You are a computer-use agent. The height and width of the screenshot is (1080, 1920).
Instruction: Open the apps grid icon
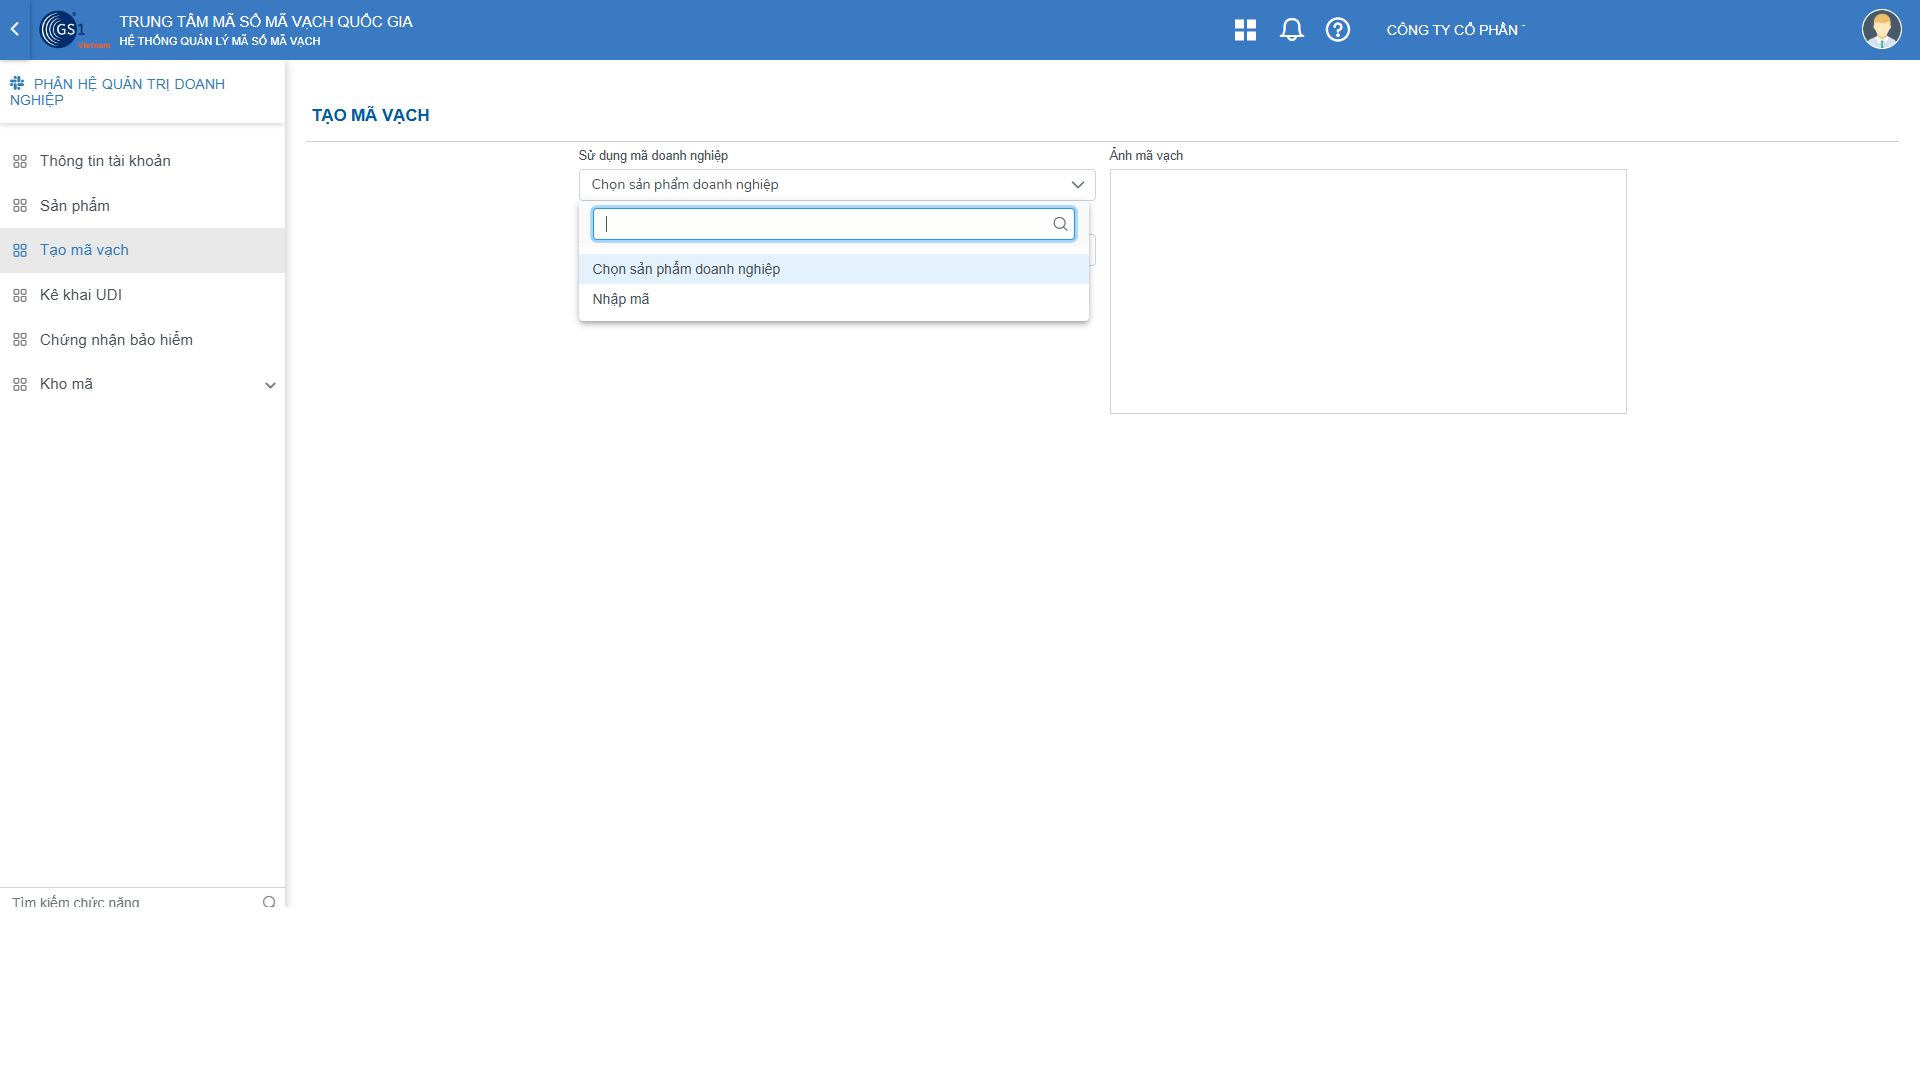(x=1245, y=30)
